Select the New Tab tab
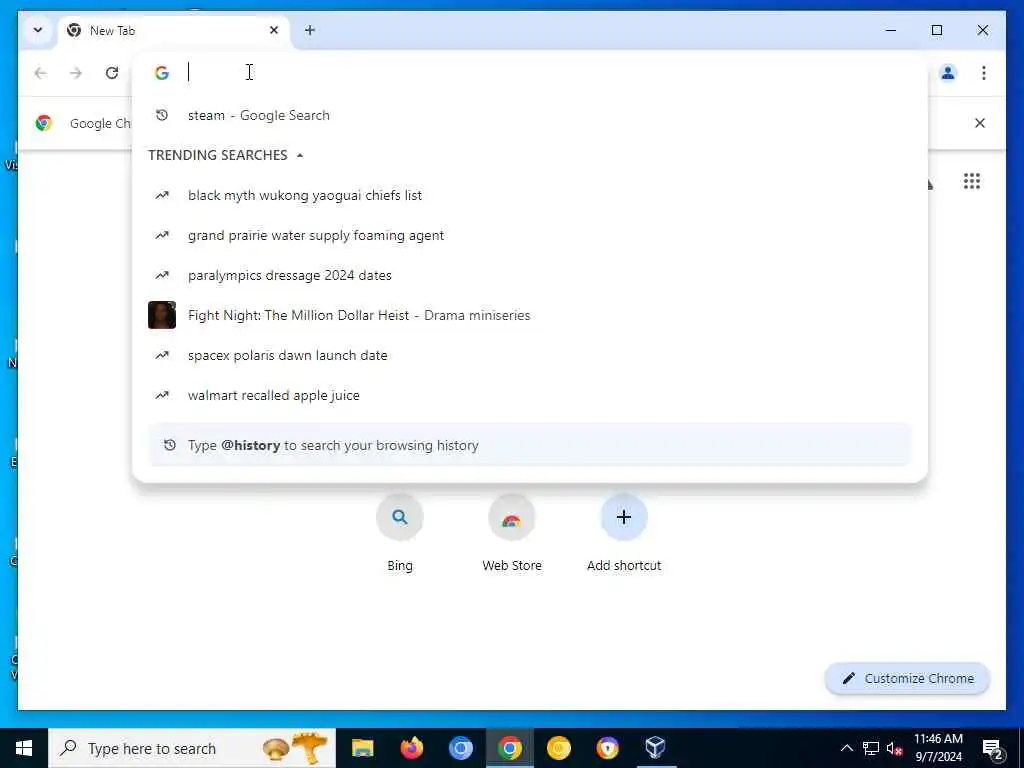Image resolution: width=1024 pixels, height=768 pixels. point(174,31)
